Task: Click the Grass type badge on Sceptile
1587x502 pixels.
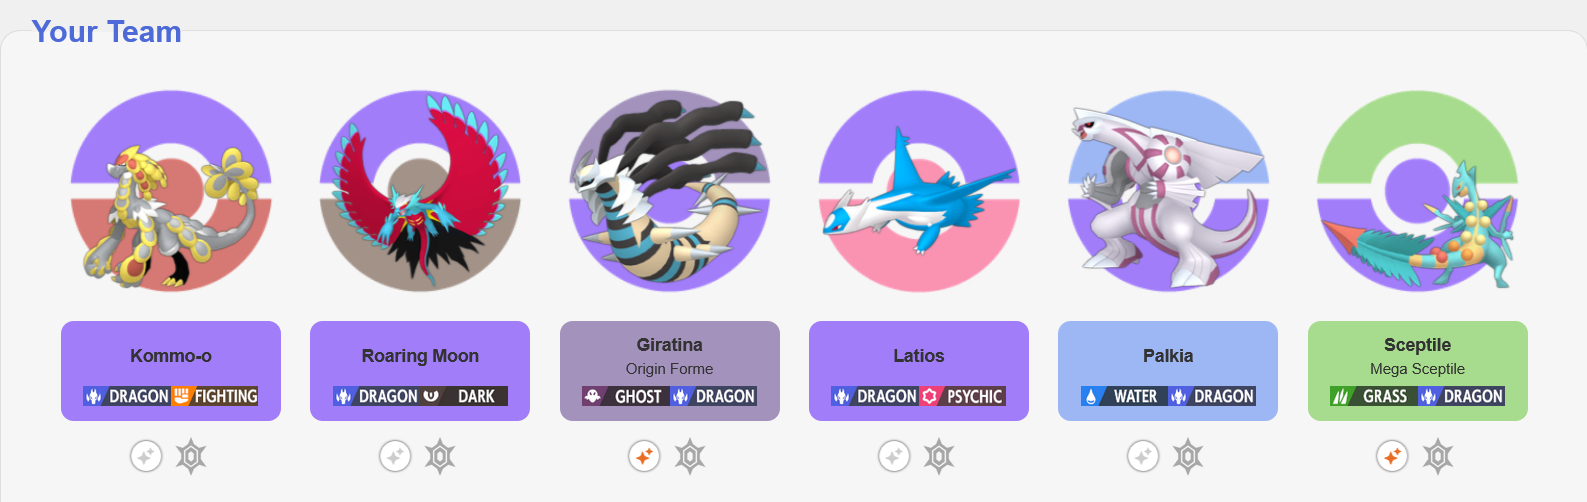Action: click(x=1374, y=396)
